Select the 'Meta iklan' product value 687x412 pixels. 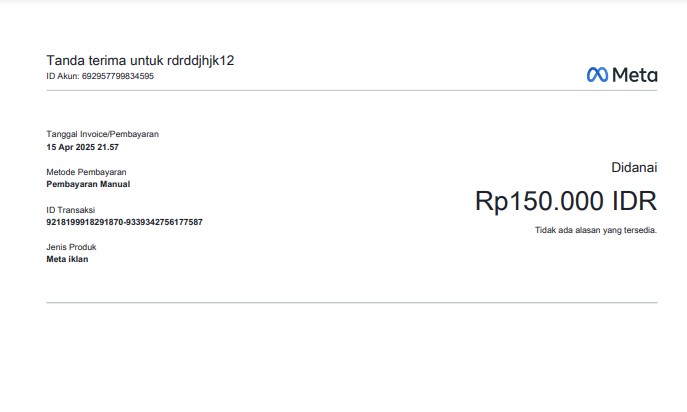pos(67,259)
